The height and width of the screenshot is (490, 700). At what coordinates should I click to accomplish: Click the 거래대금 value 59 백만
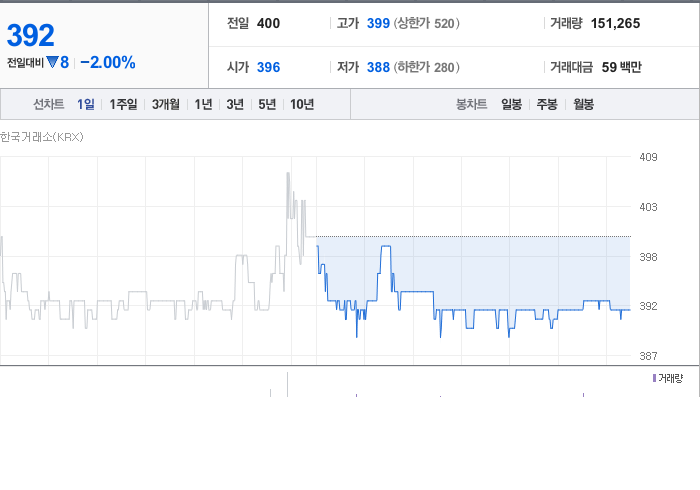pos(621,67)
